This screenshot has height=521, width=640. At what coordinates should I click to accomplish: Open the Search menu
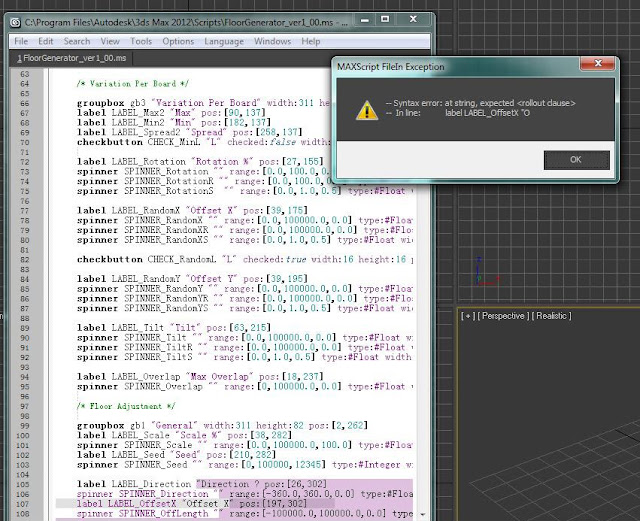tap(77, 41)
